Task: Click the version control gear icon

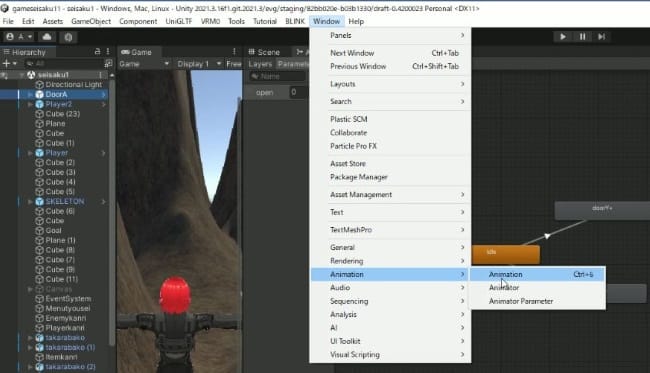Action: point(68,37)
